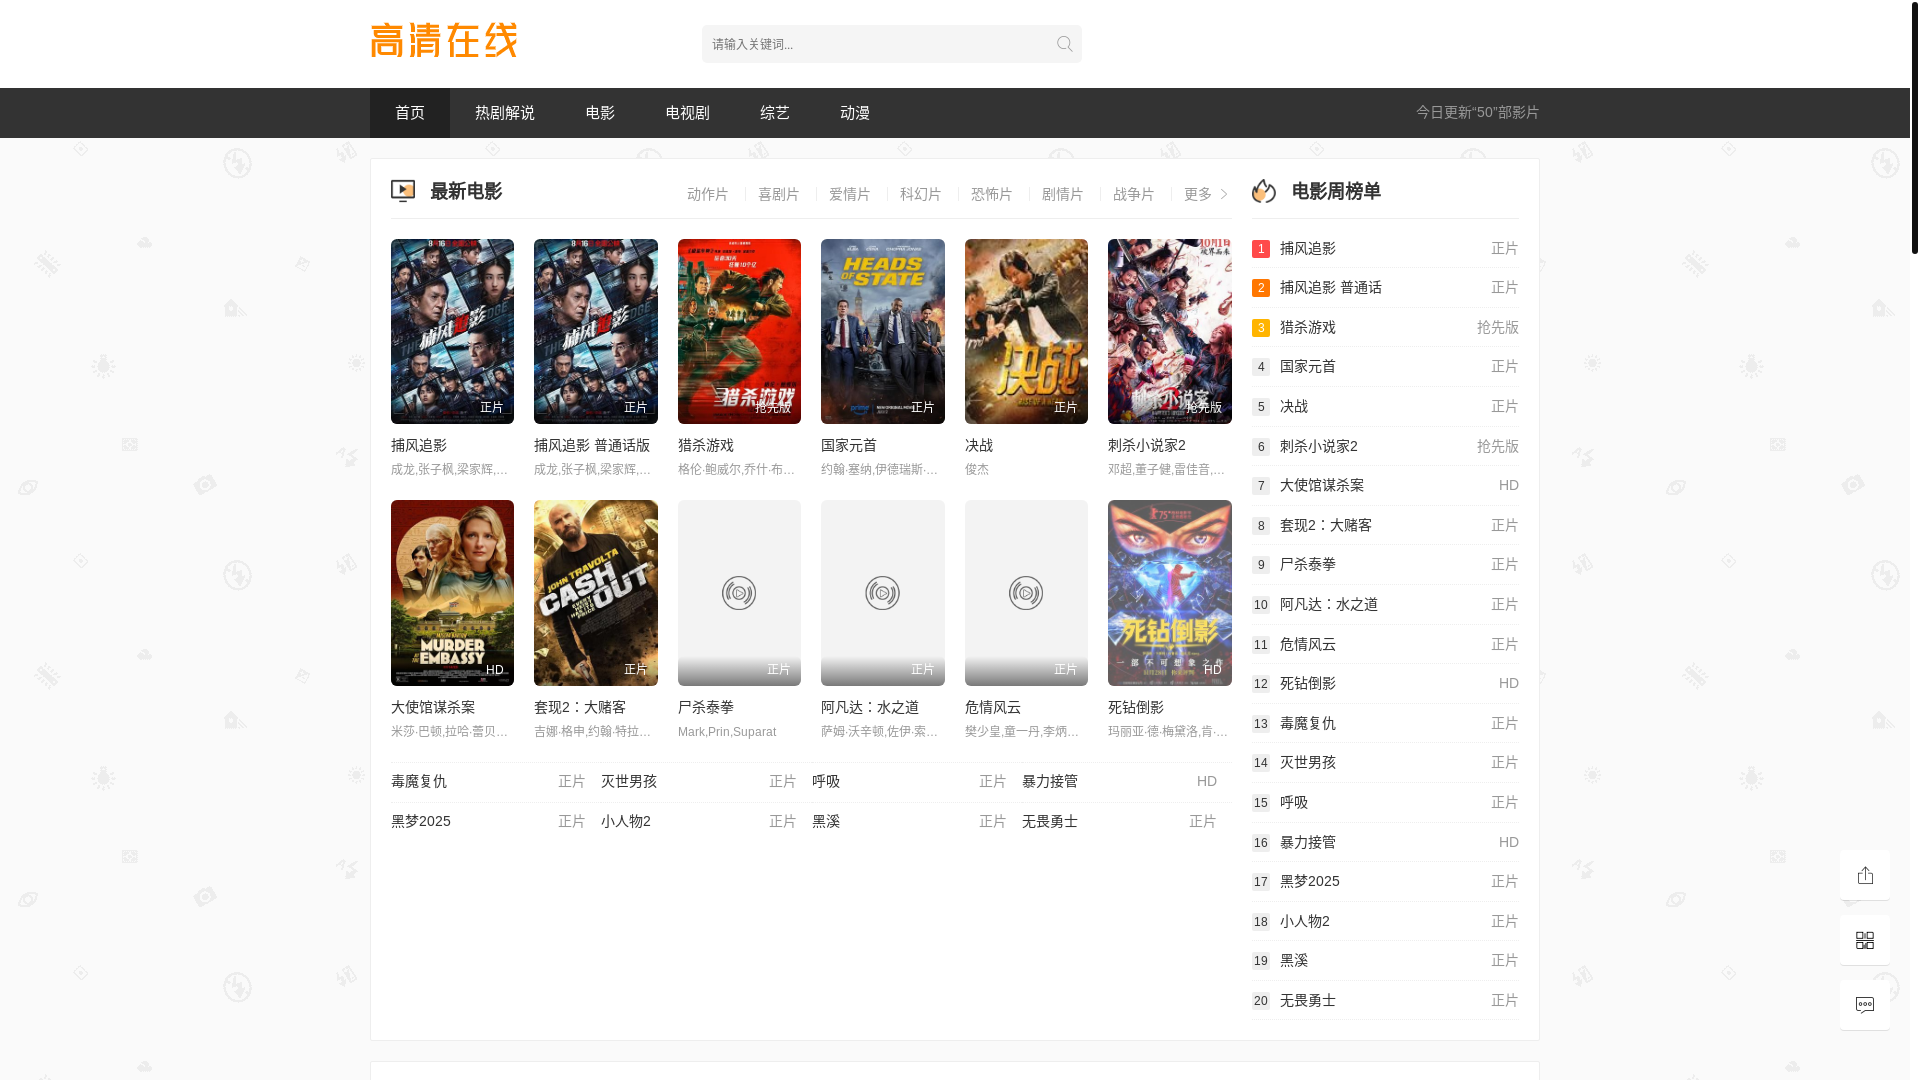Open rank 3 猎杀游戏 in chart
The image size is (1920, 1080).
pos(1385,327)
